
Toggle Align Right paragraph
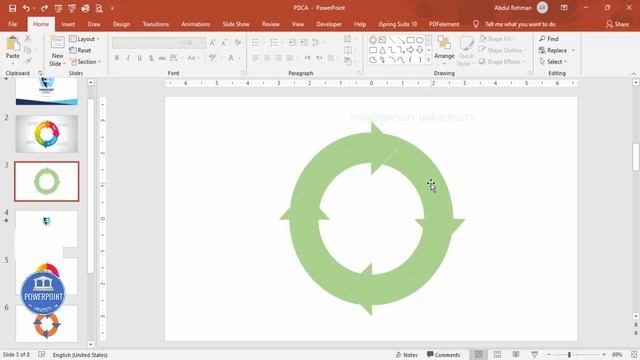pos(278,58)
